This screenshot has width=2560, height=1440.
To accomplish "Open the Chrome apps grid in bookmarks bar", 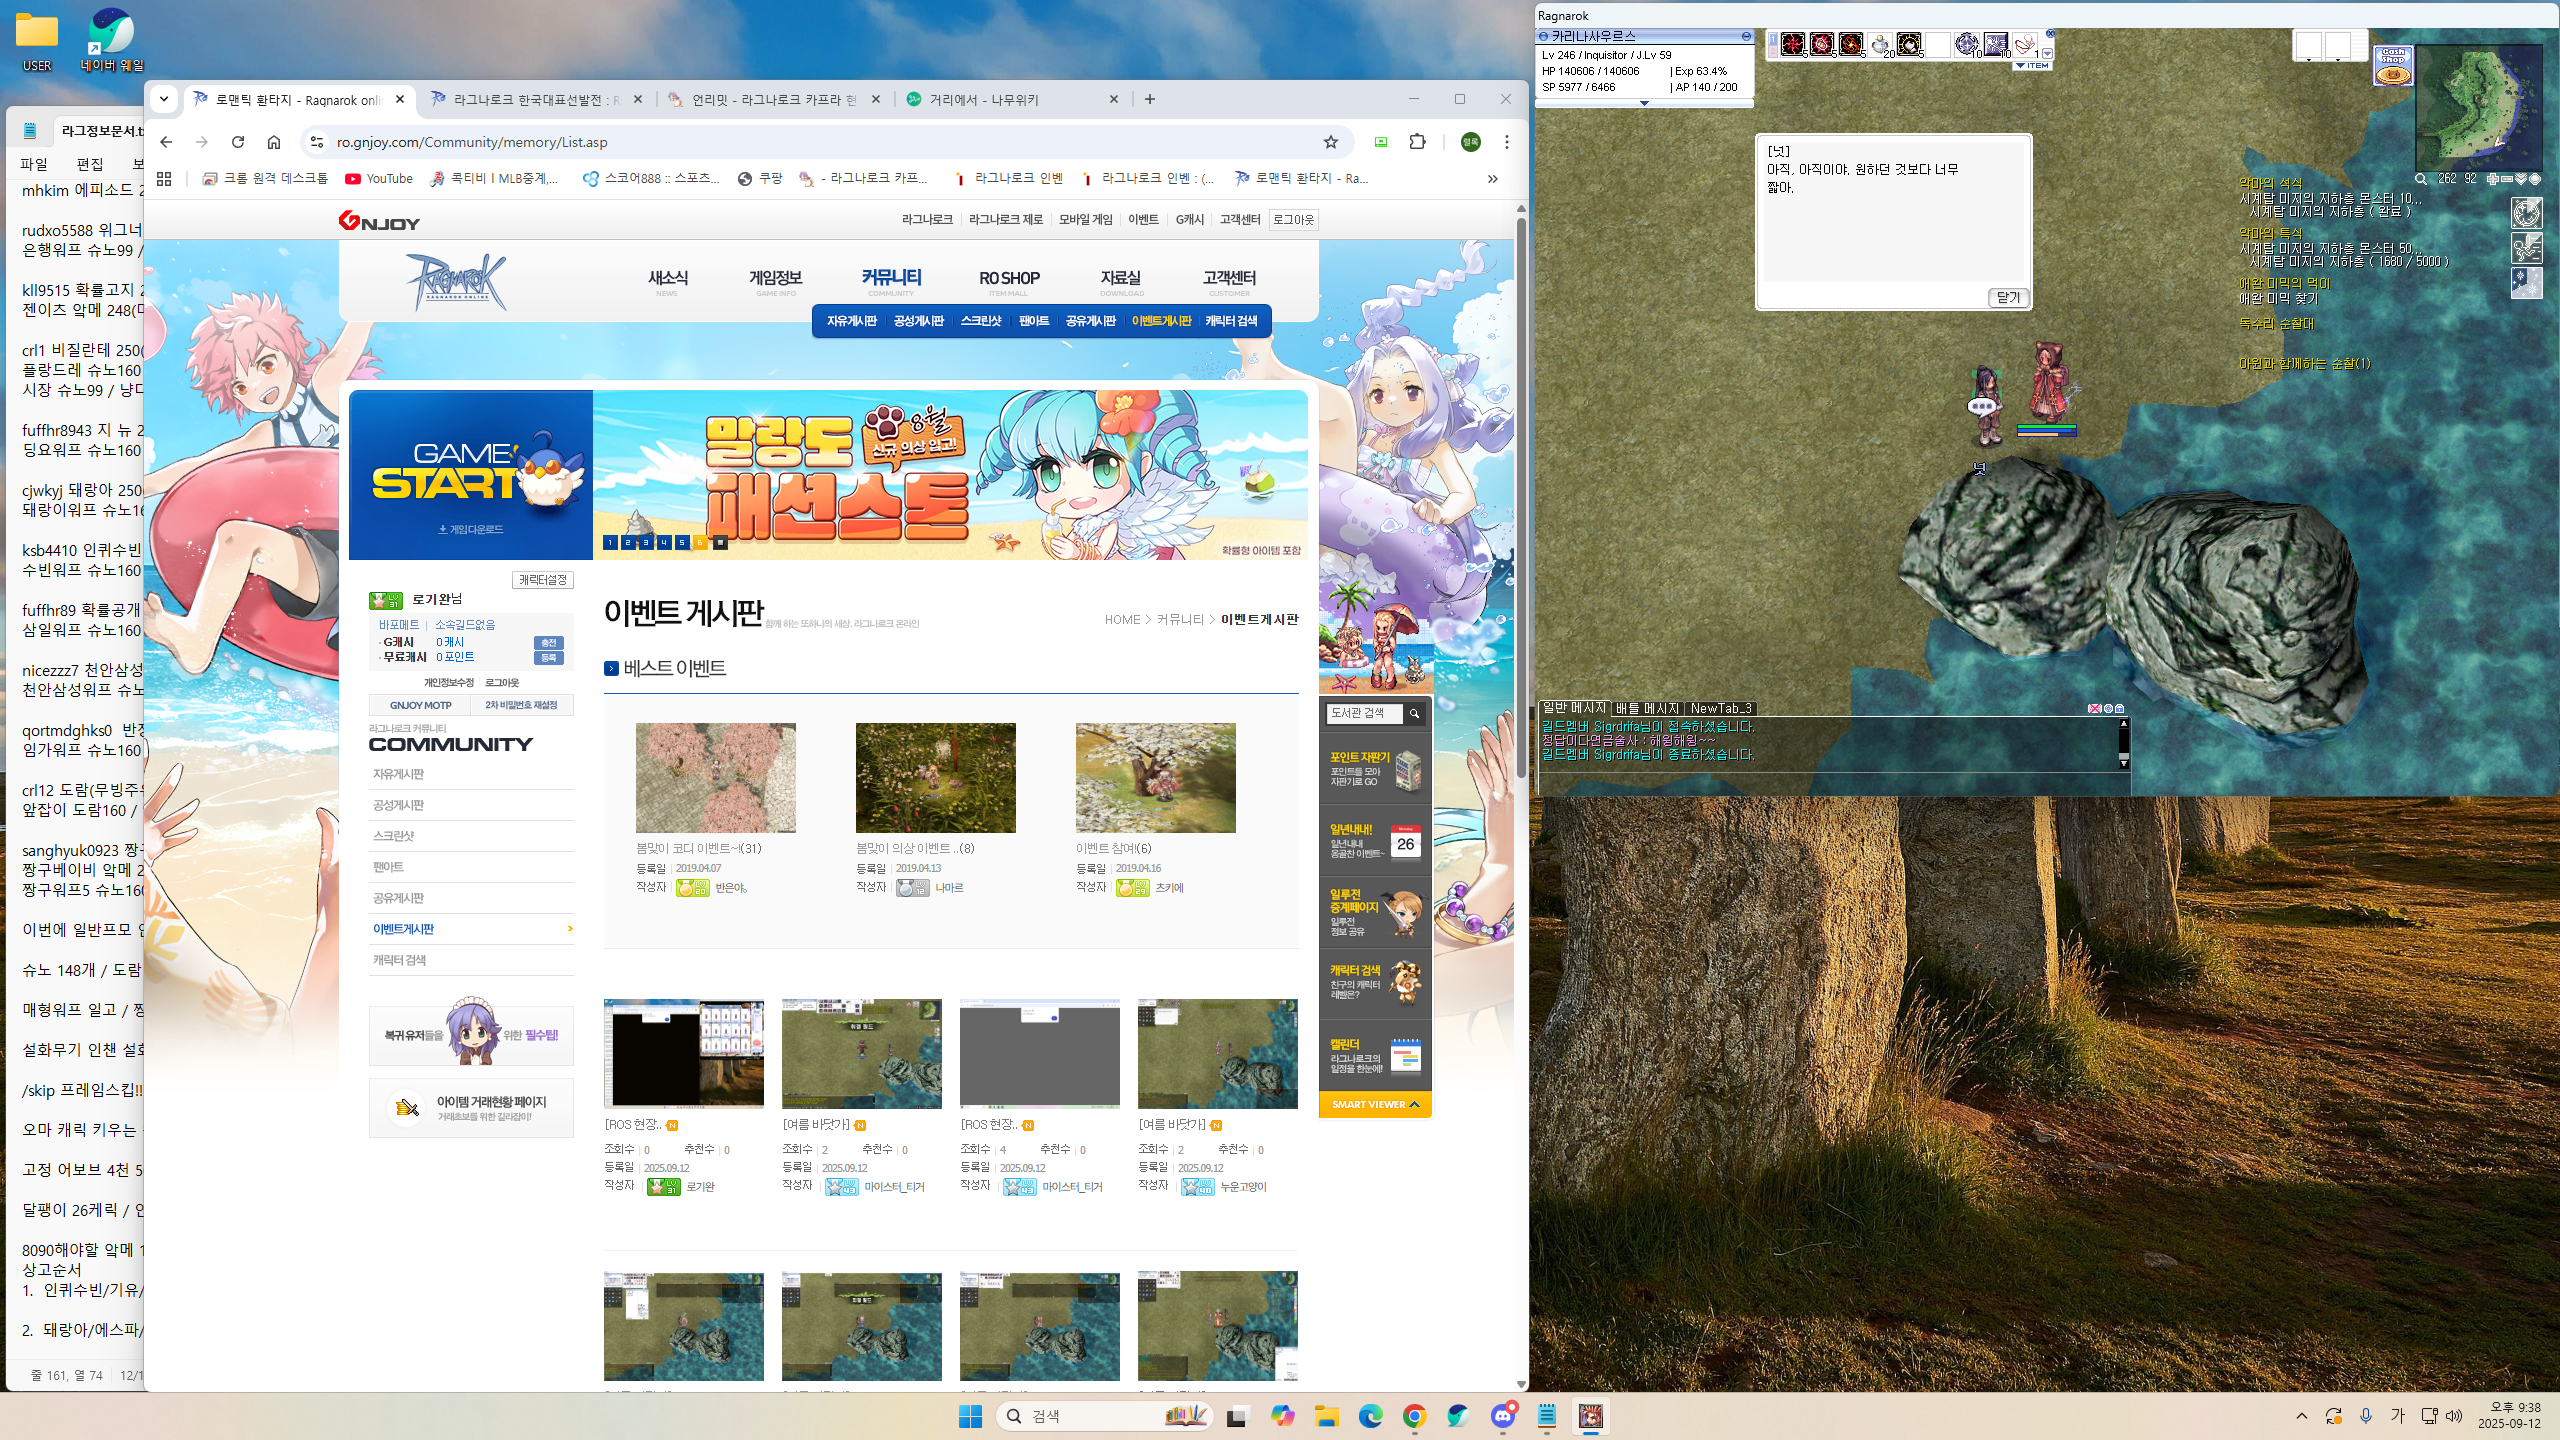I will click(x=164, y=178).
